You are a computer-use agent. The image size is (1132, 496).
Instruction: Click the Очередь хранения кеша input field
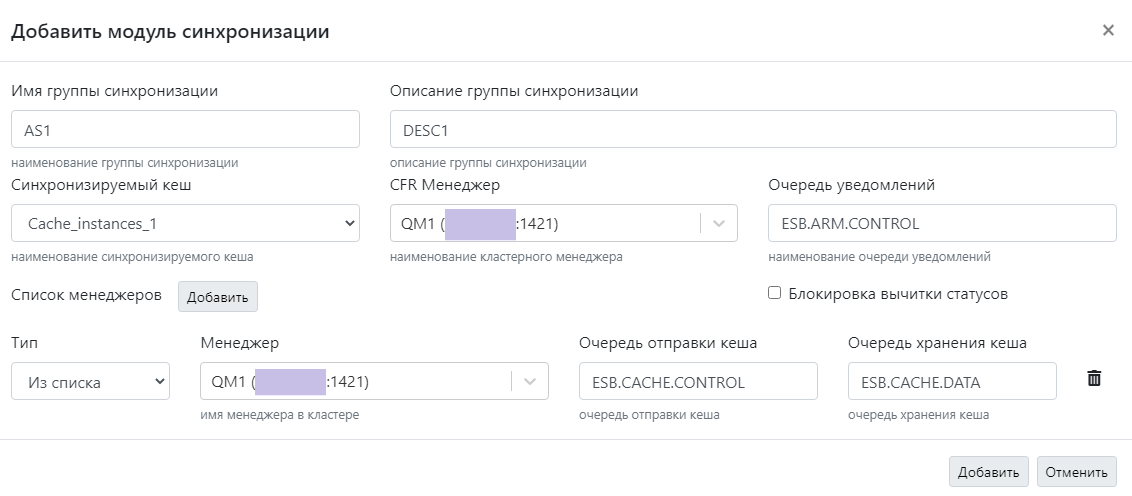pyautogui.click(x=951, y=381)
